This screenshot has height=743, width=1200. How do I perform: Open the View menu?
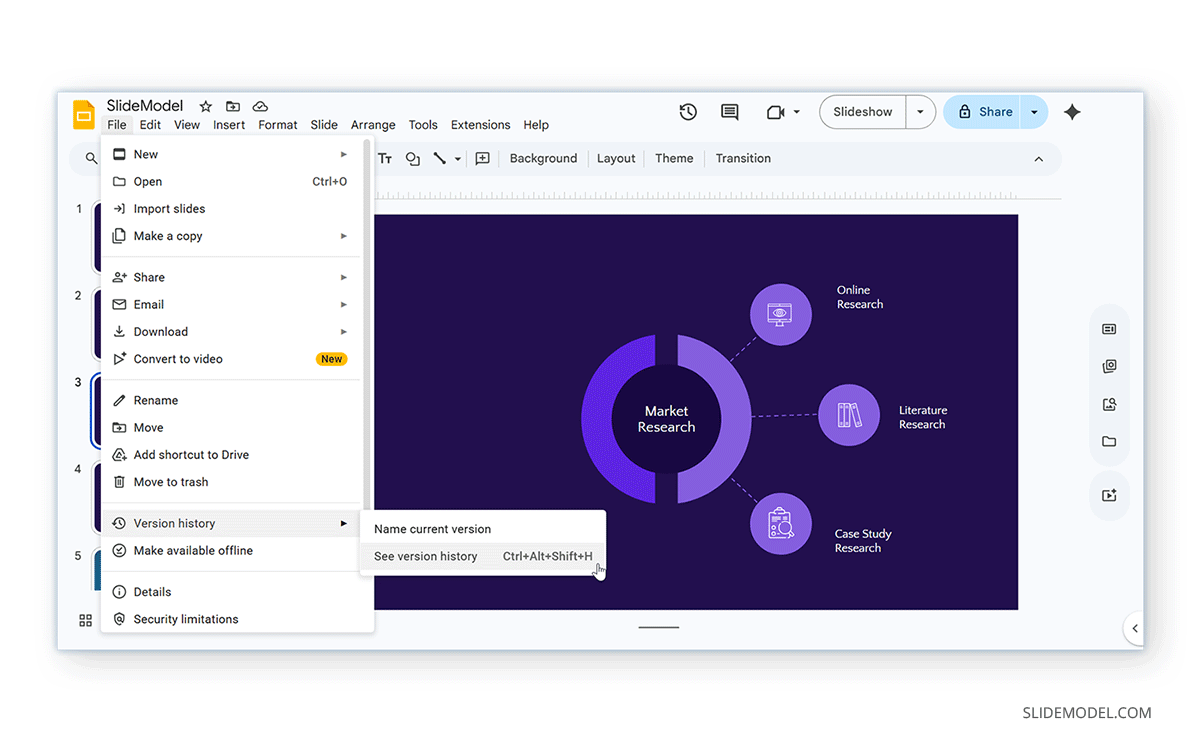click(x=187, y=125)
